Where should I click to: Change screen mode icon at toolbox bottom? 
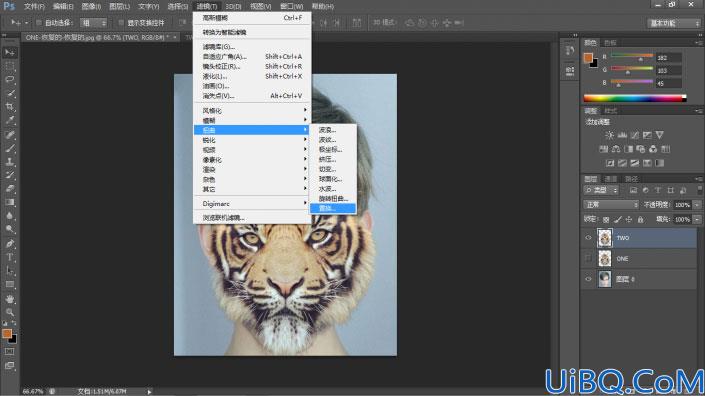(x=9, y=366)
